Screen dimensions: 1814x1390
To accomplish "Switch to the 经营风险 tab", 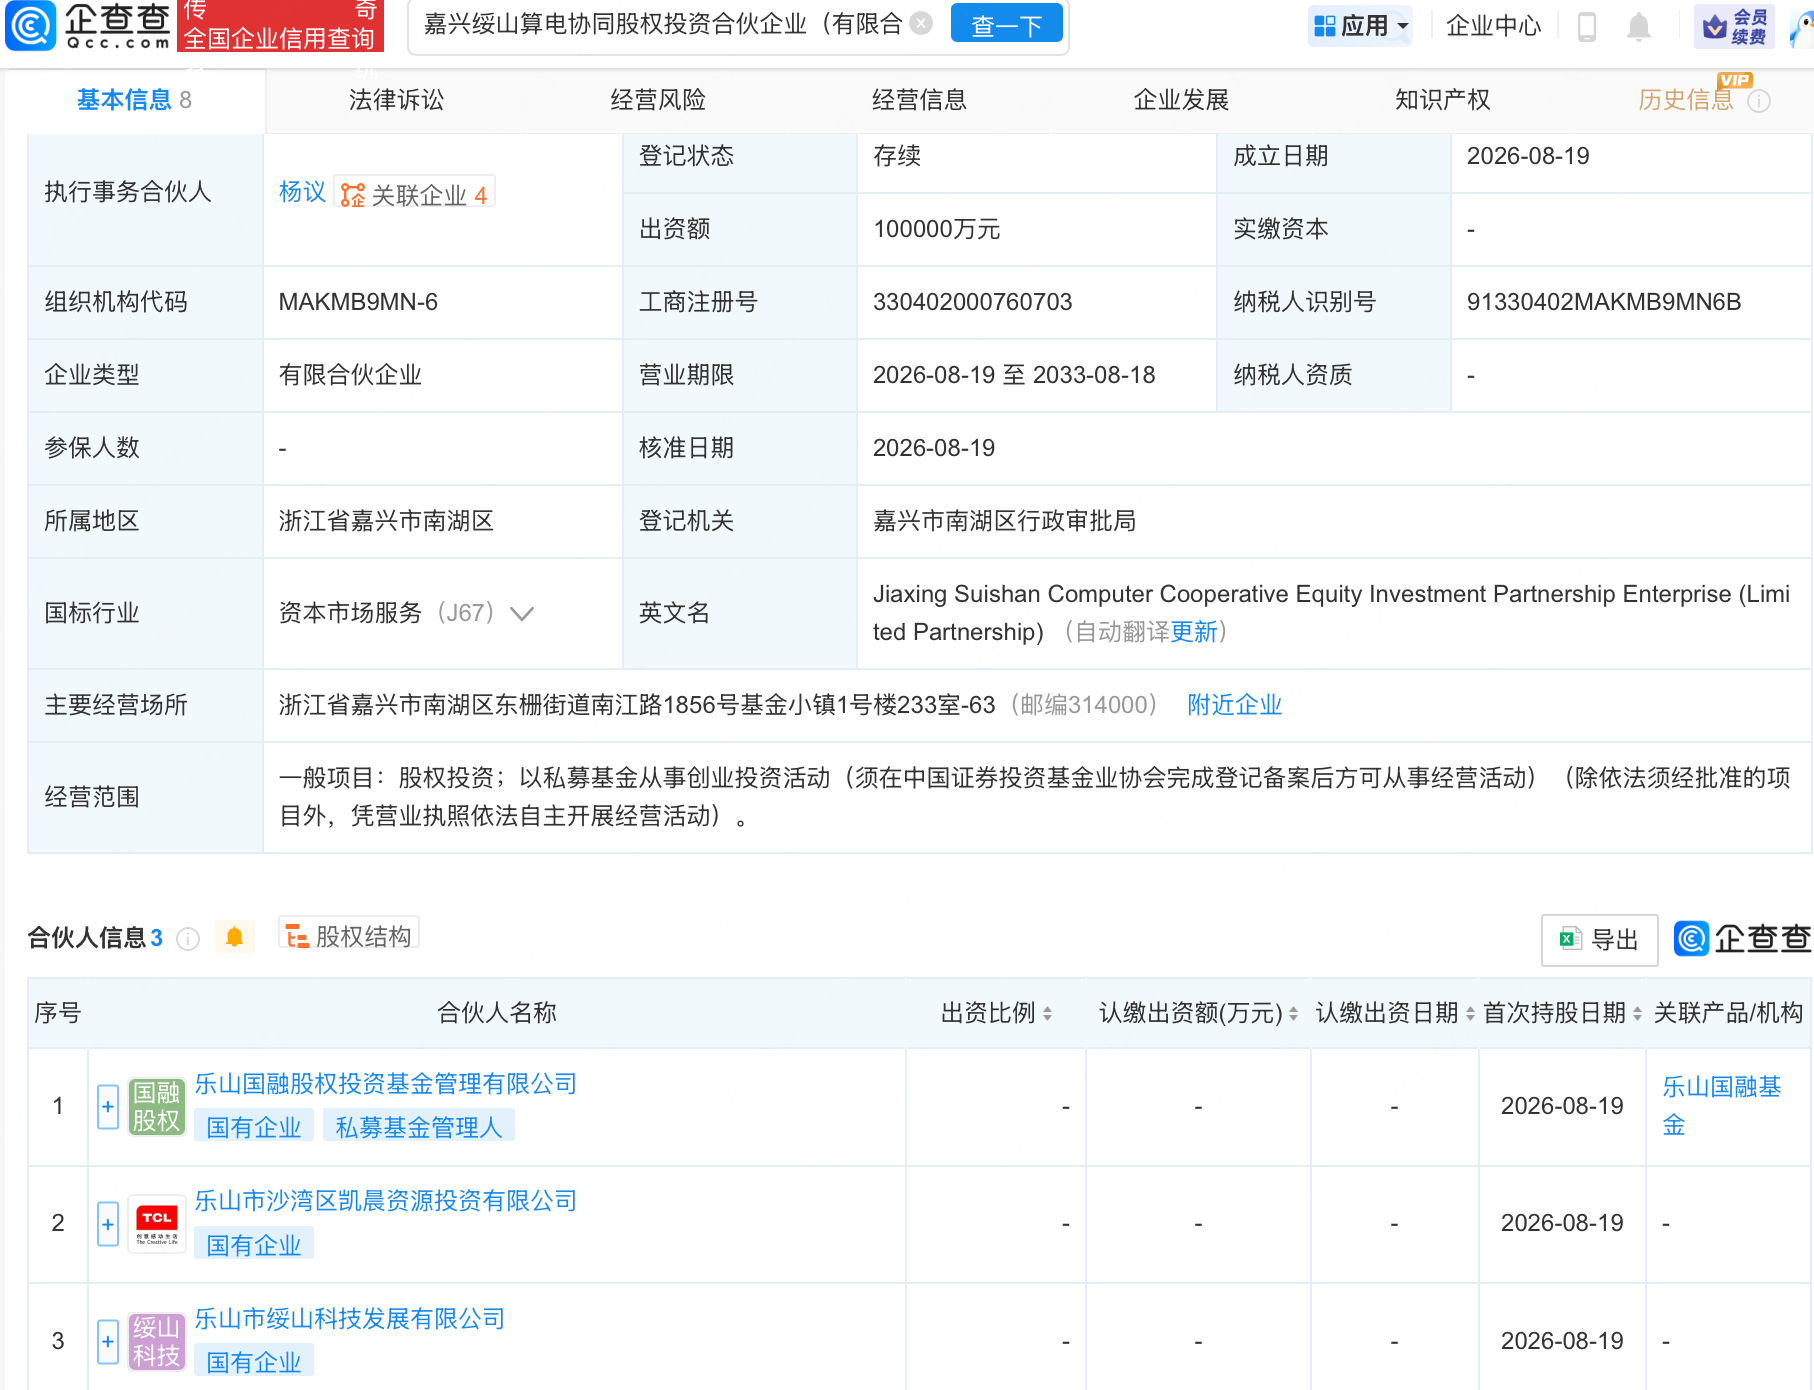I will [658, 100].
